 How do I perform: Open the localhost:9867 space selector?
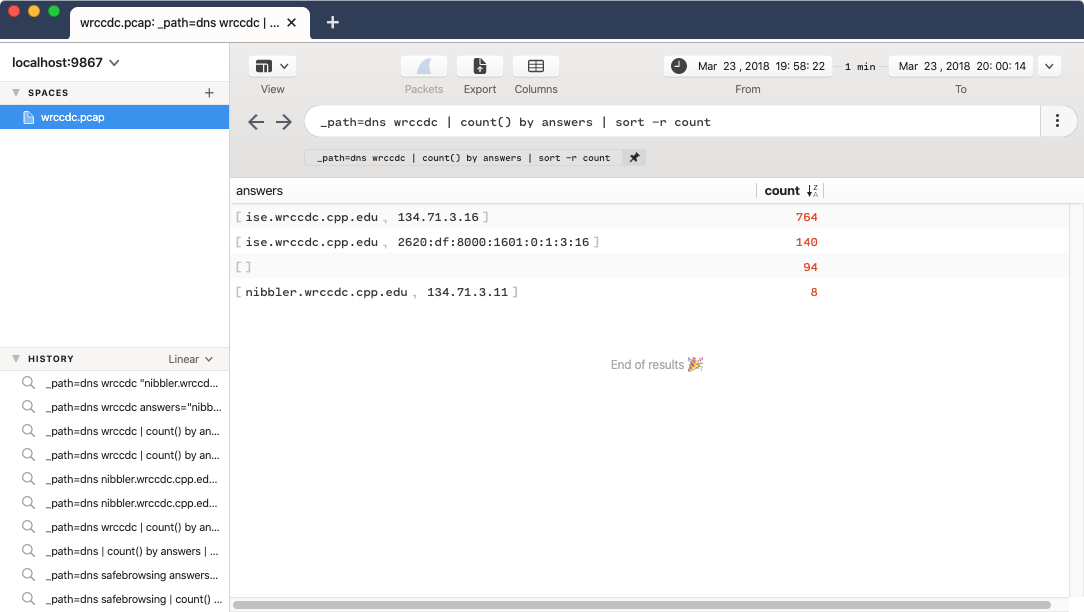pos(65,61)
